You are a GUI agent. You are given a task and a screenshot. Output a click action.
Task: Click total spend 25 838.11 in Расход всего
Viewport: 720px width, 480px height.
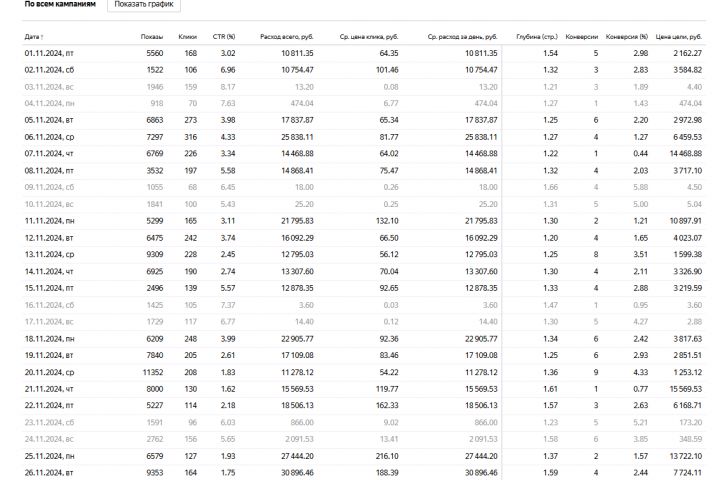pos(298,137)
